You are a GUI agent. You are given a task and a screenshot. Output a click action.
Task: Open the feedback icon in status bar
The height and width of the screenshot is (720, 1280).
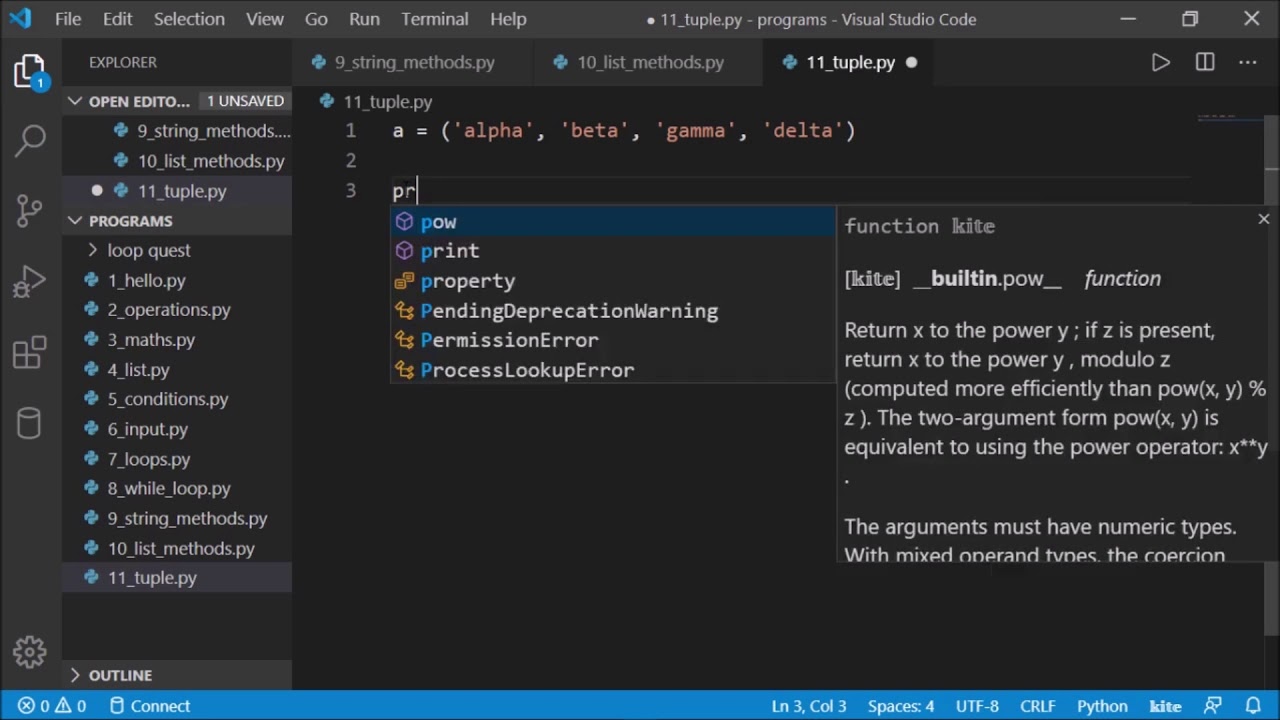(x=1213, y=706)
